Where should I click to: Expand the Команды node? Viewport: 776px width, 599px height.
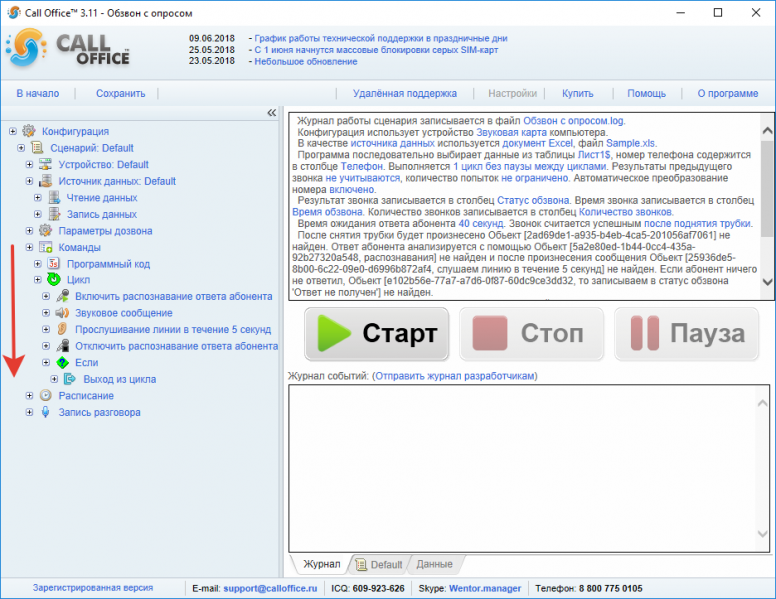click(x=29, y=247)
